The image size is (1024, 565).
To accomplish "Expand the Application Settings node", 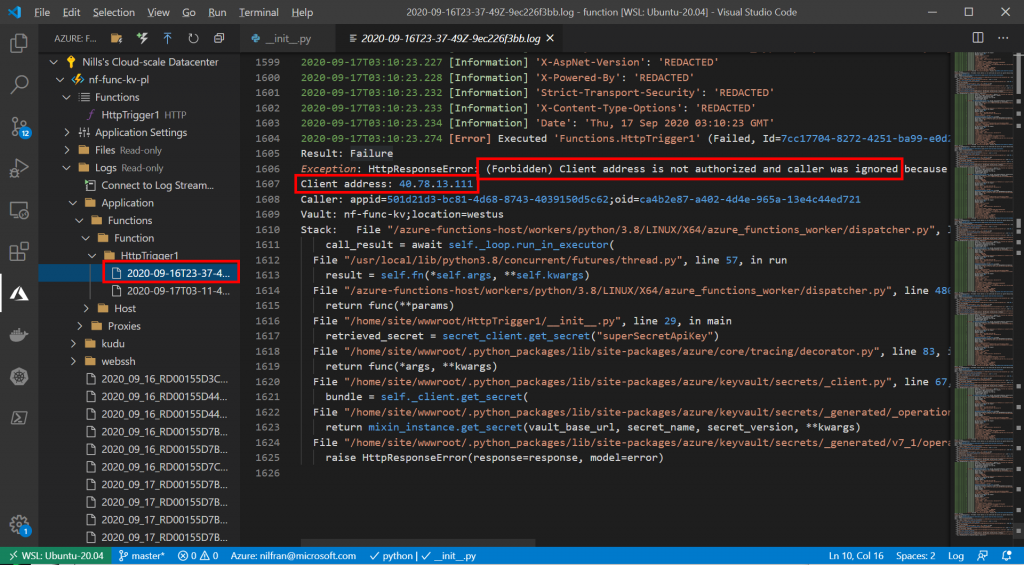I will pos(67,133).
